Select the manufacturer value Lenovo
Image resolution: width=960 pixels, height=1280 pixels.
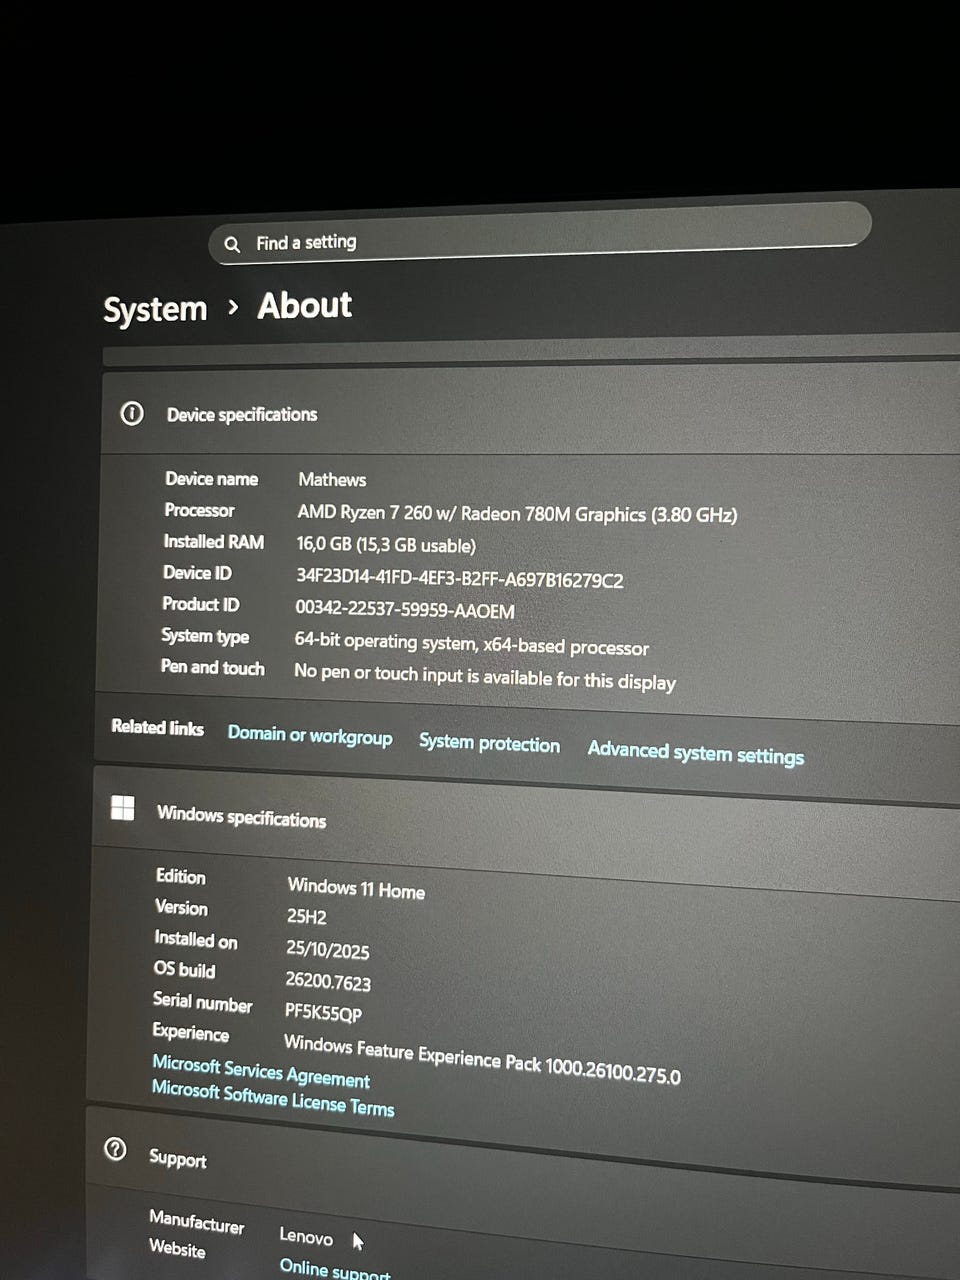click(306, 1236)
